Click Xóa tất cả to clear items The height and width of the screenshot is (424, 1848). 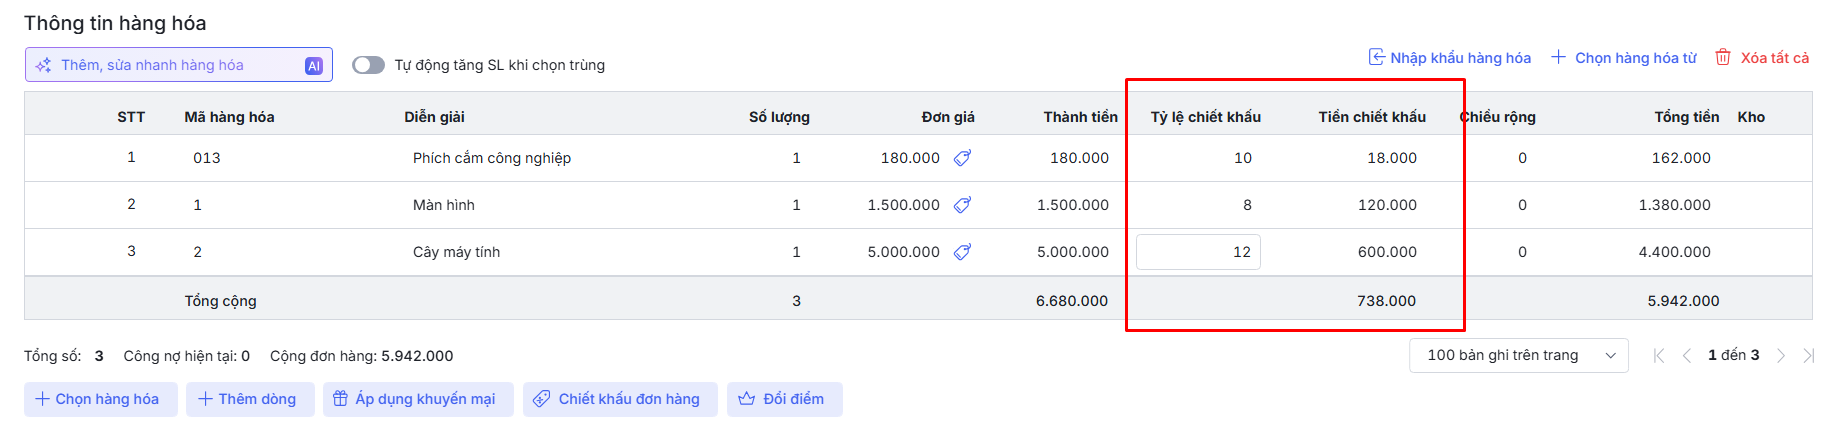1762,58
